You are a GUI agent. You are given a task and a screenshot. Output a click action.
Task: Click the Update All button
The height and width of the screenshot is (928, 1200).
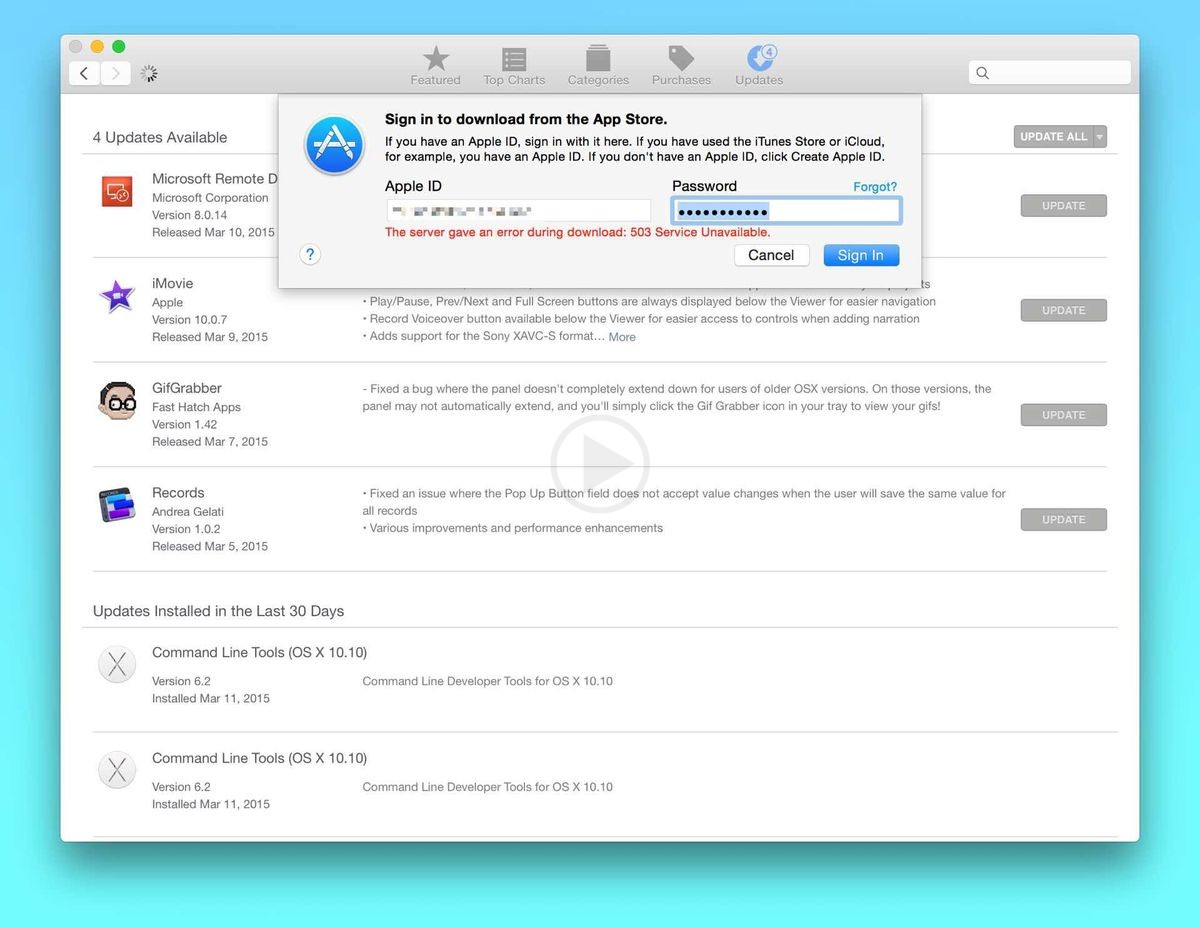(x=1053, y=137)
